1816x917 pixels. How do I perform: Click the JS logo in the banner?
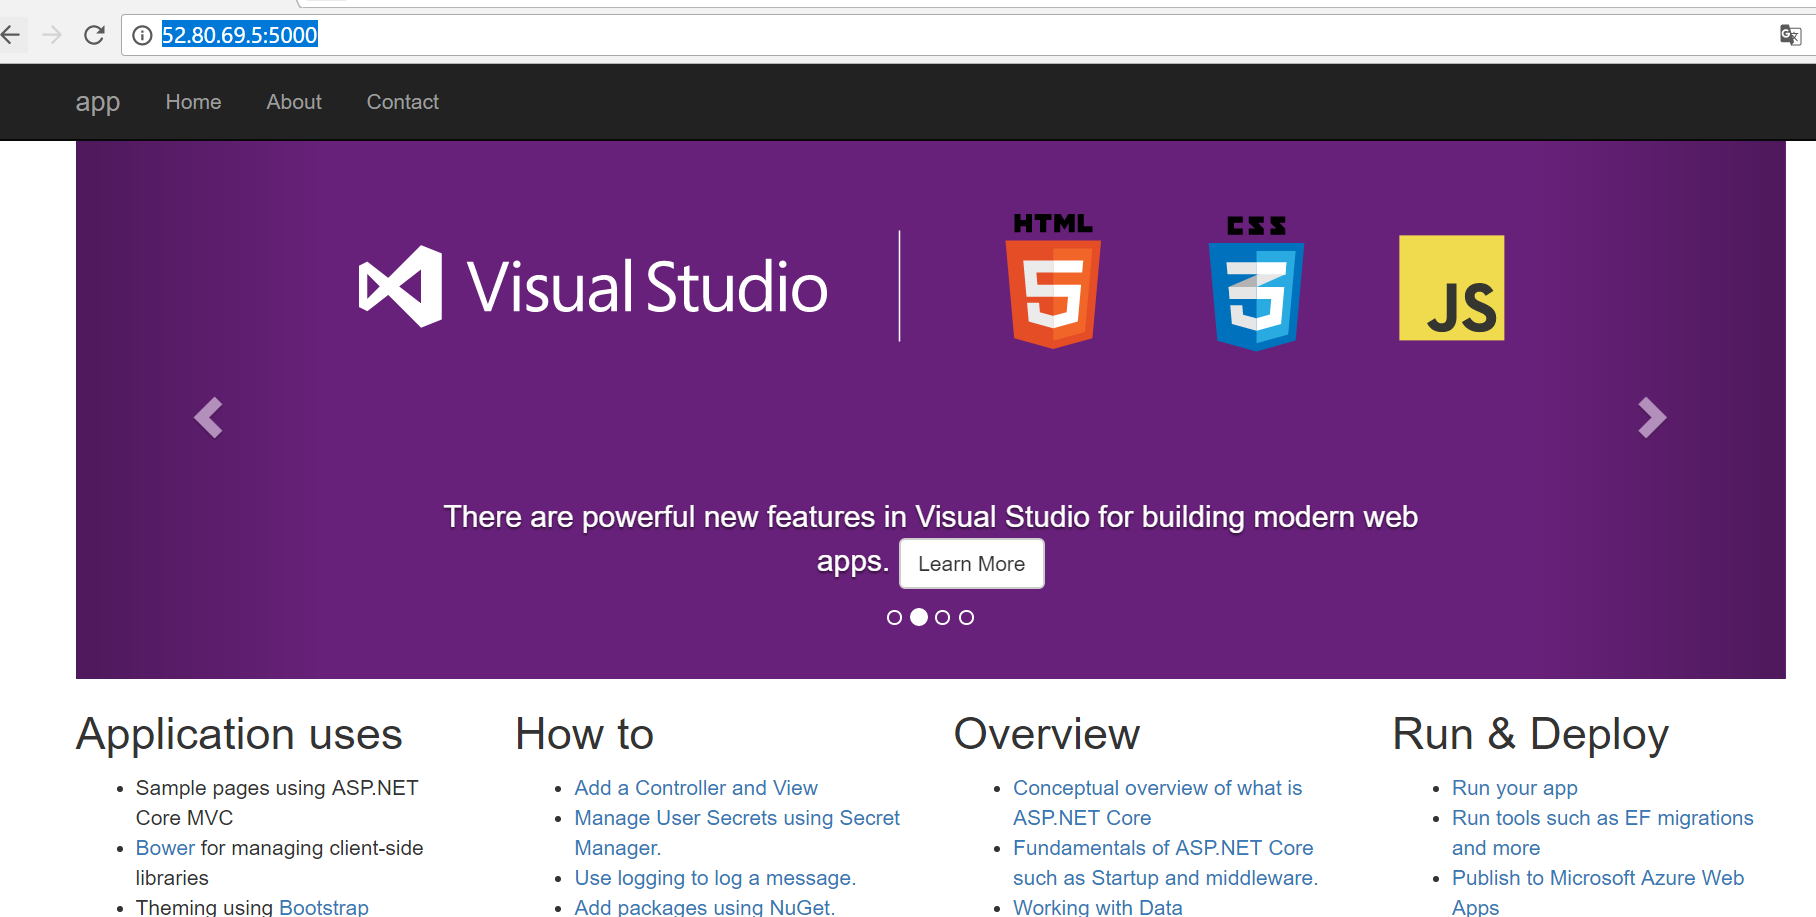click(1451, 288)
